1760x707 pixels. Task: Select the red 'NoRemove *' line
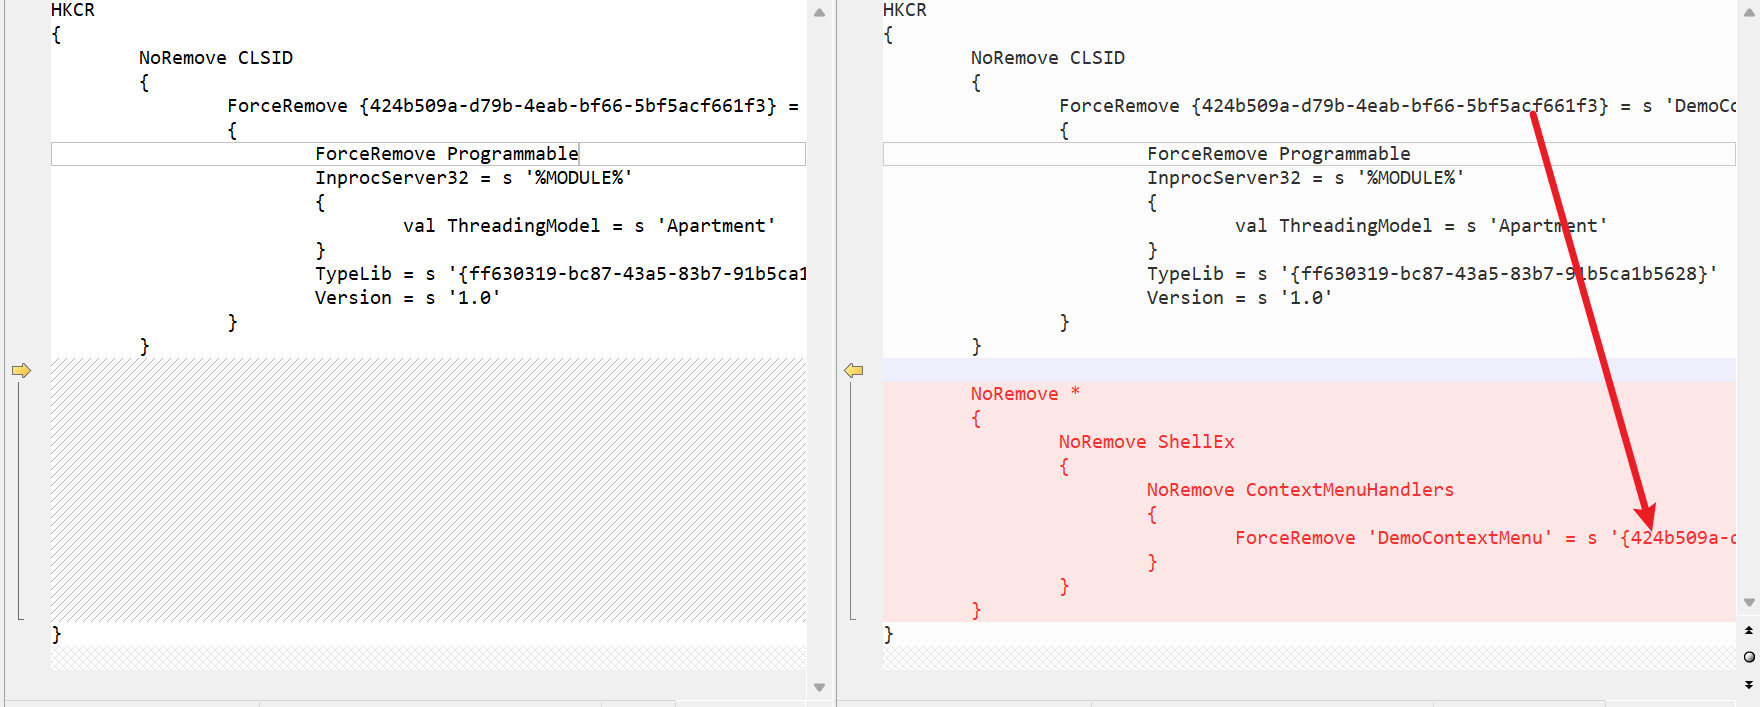1024,394
